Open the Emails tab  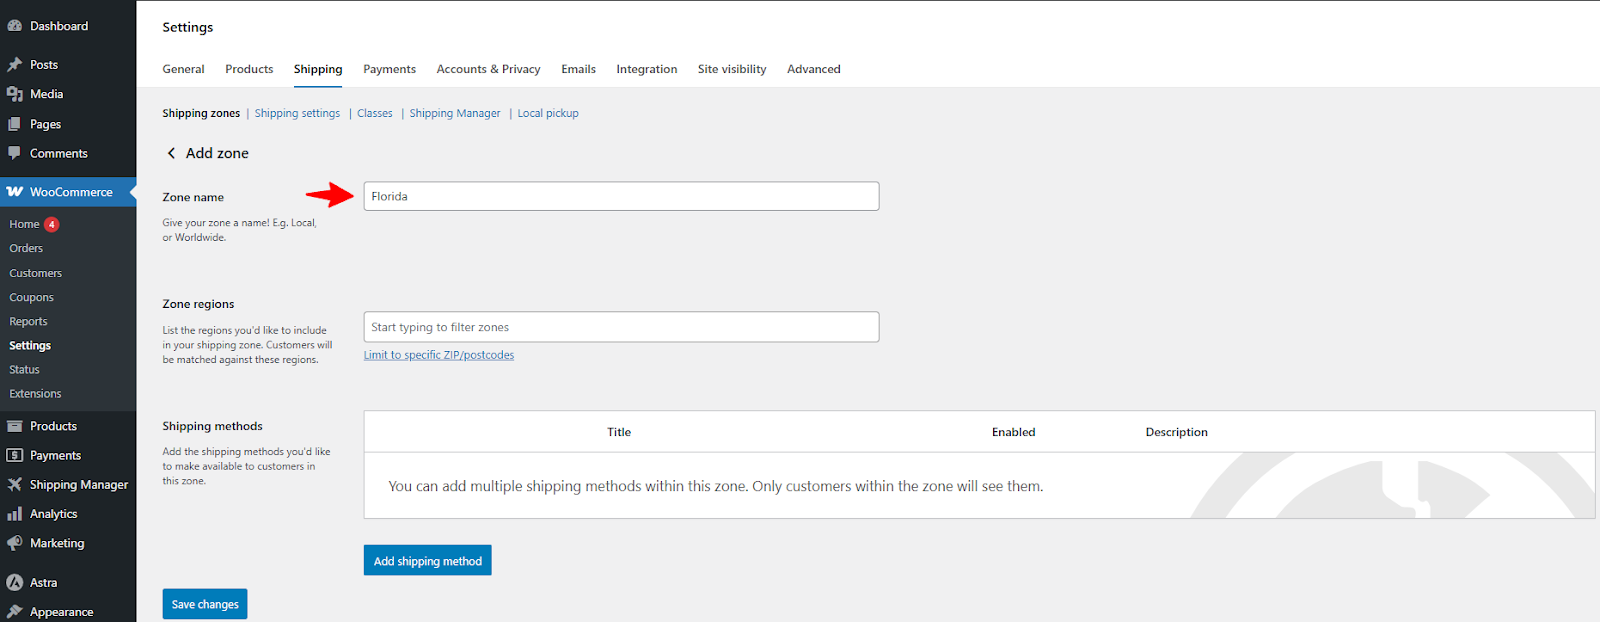coord(578,69)
